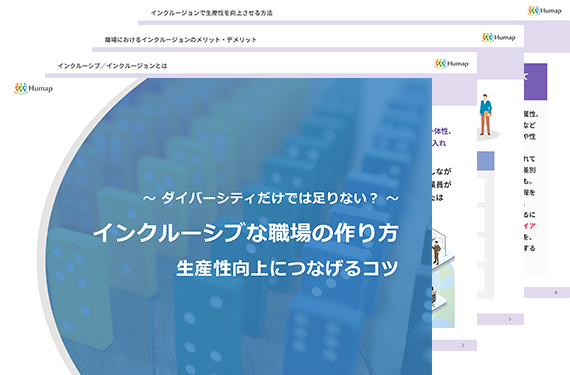Click the Humap logo beside インクルーシブ／インクルージョンとは
The width and height of the screenshot is (570, 375).
pyautogui.click(x=451, y=64)
